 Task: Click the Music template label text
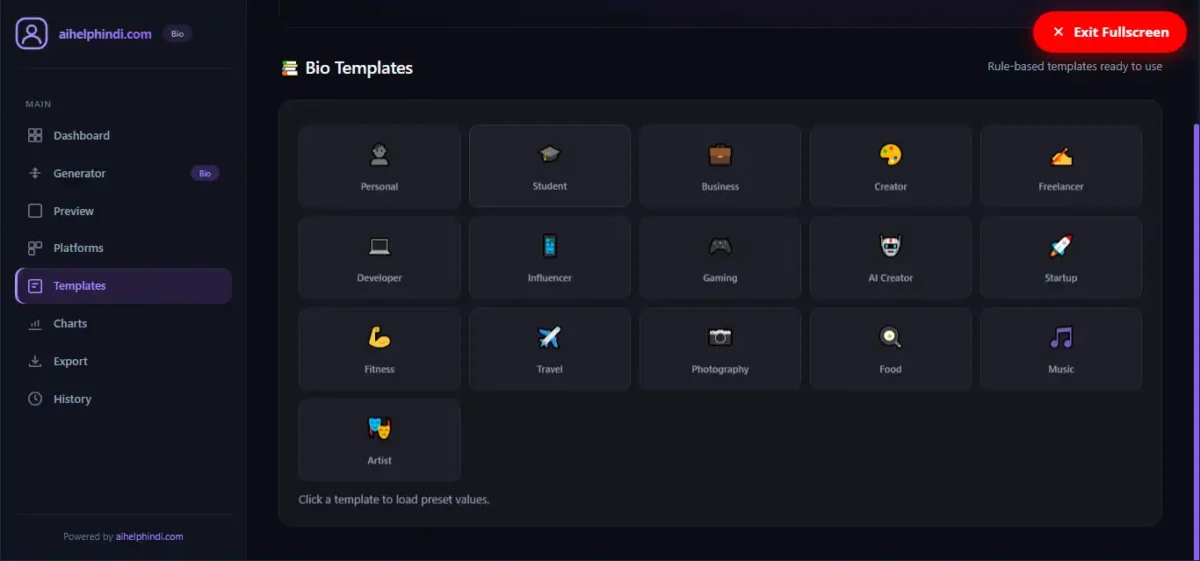click(x=1061, y=369)
